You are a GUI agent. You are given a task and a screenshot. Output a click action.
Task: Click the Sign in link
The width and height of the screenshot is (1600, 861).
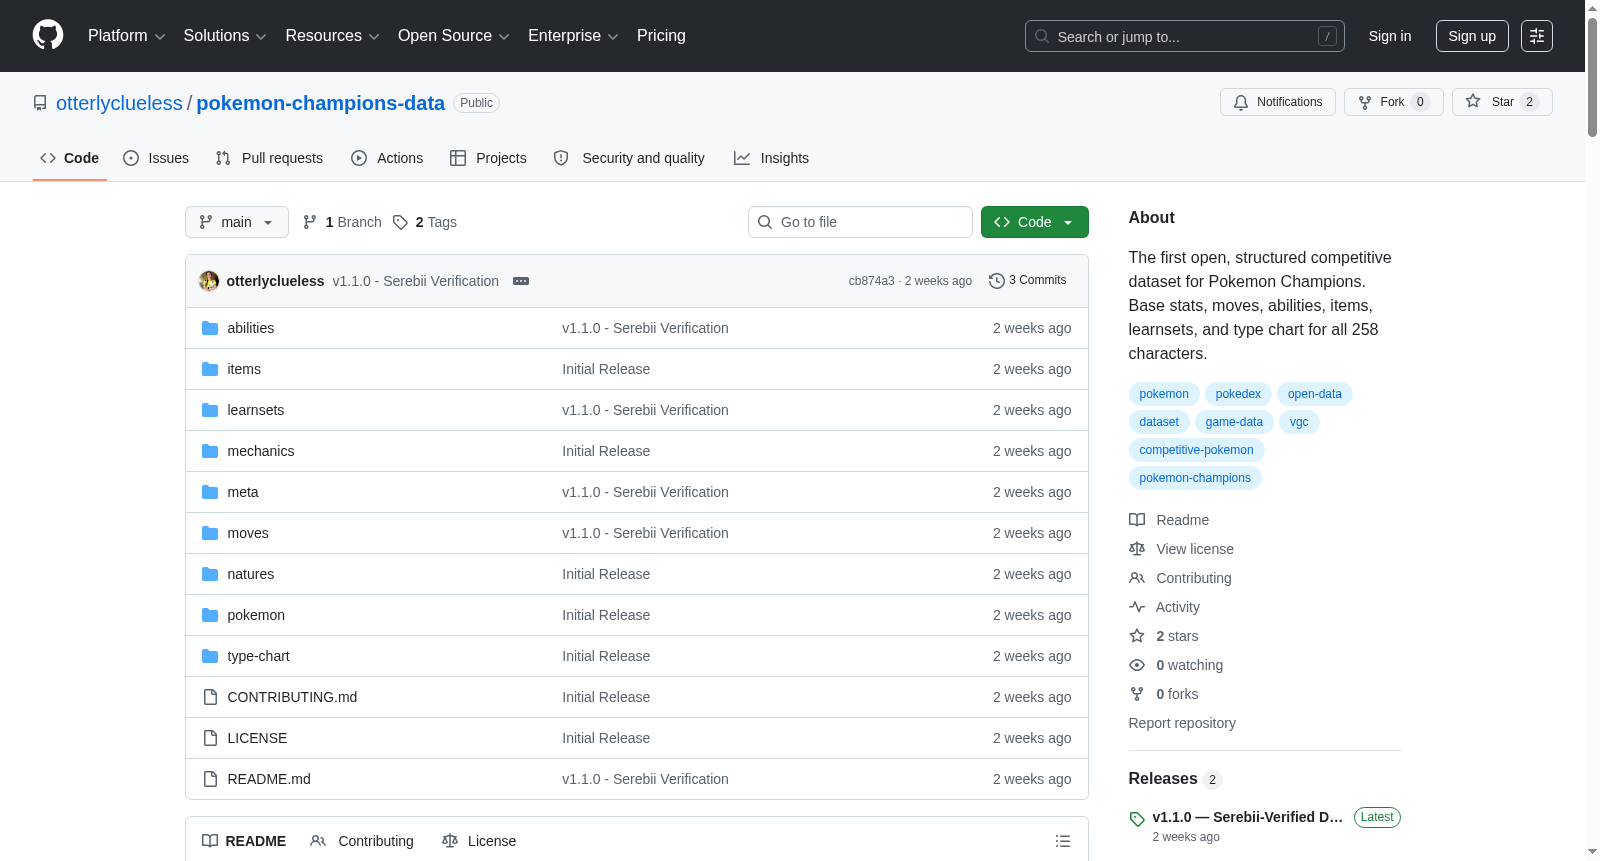coord(1390,36)
